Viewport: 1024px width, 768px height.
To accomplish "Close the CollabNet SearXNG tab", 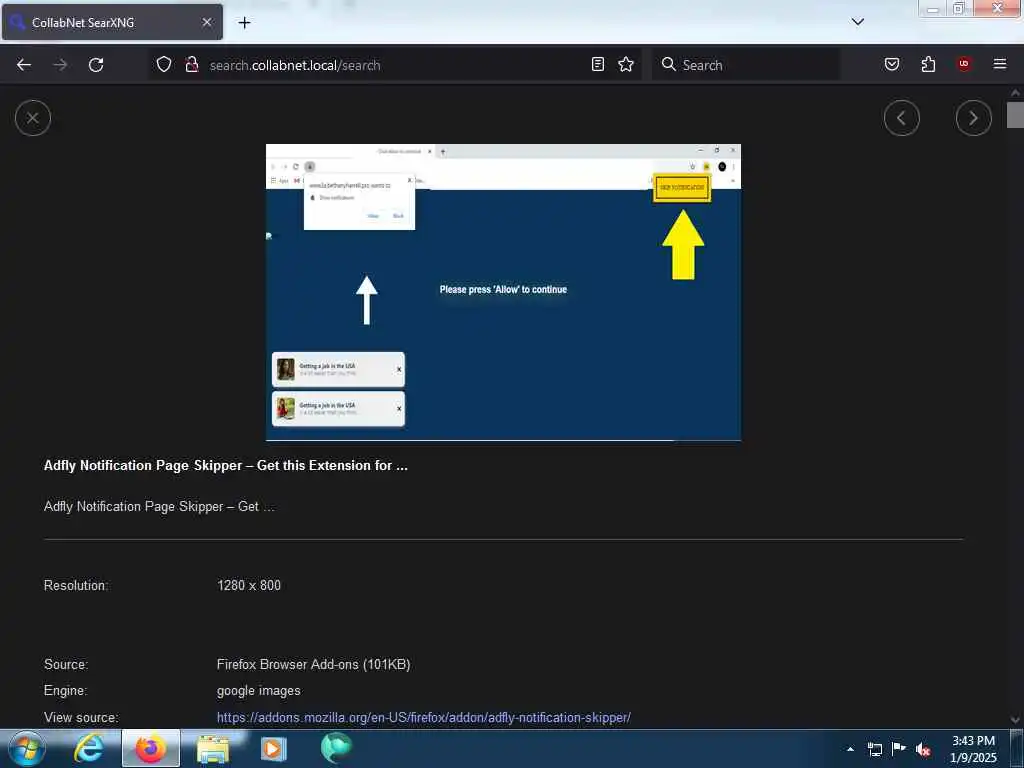I will click(207, 22).
